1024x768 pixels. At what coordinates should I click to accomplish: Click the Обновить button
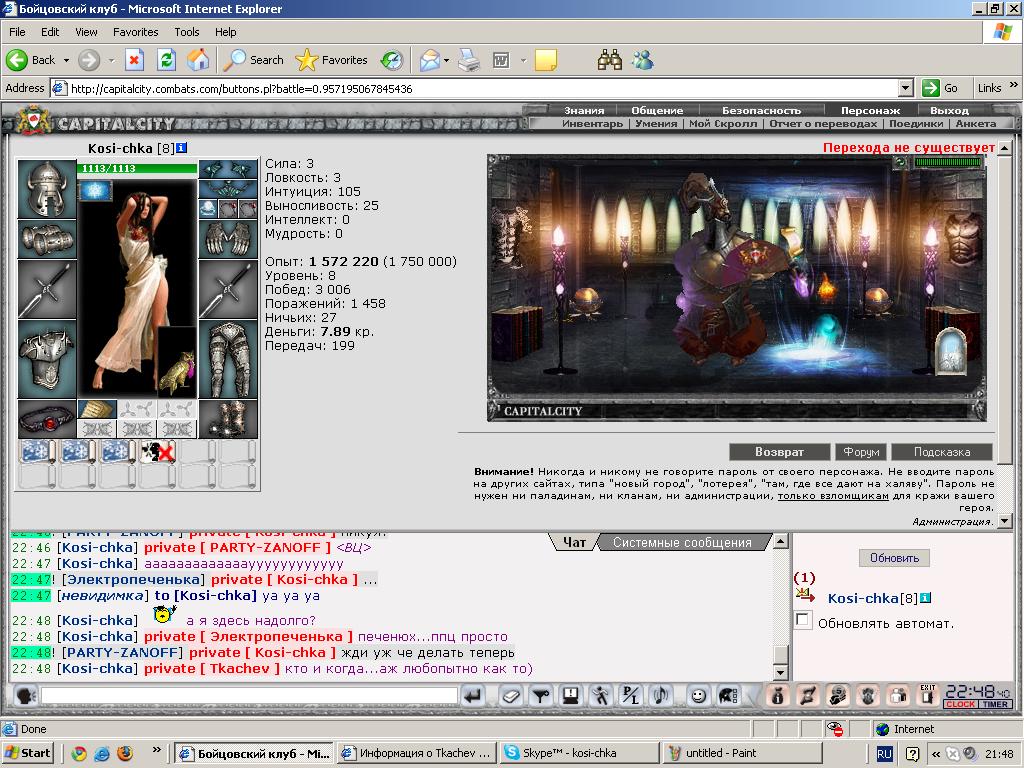[x=894, y=558]
